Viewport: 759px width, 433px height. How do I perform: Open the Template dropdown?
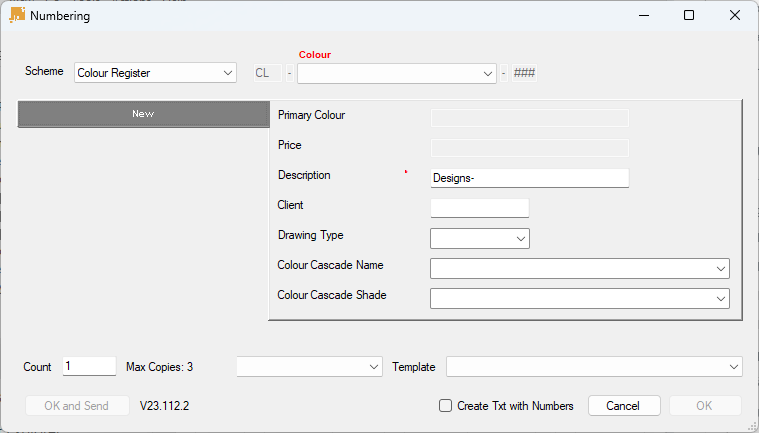[x=594, y=367]
